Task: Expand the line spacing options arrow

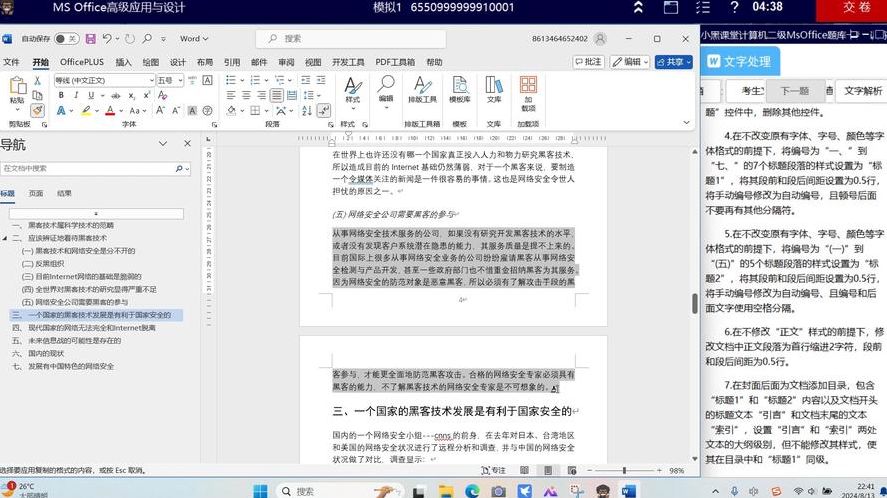Action: click(319, 96)
